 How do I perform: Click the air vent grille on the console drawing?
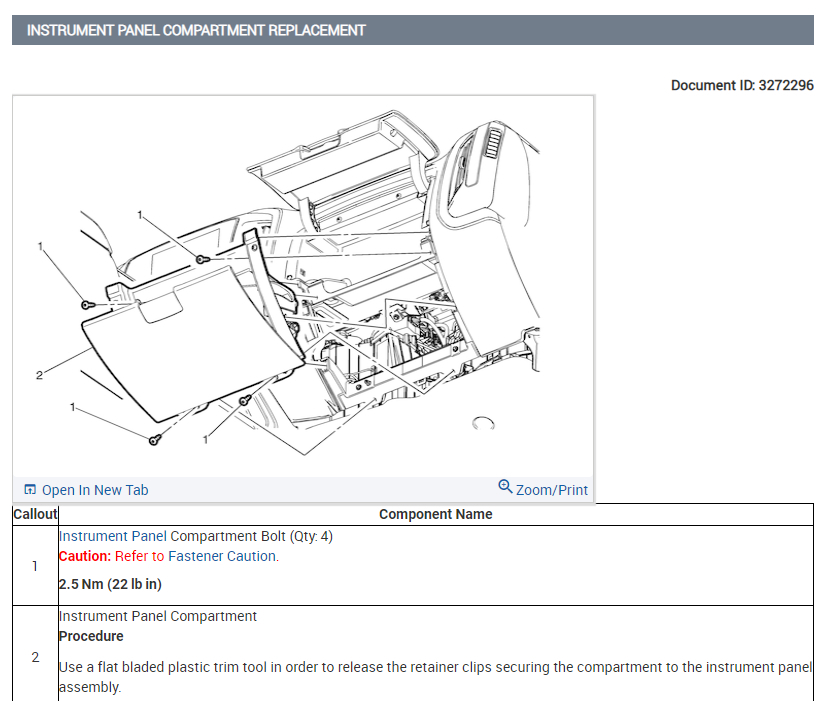[493, 141]
